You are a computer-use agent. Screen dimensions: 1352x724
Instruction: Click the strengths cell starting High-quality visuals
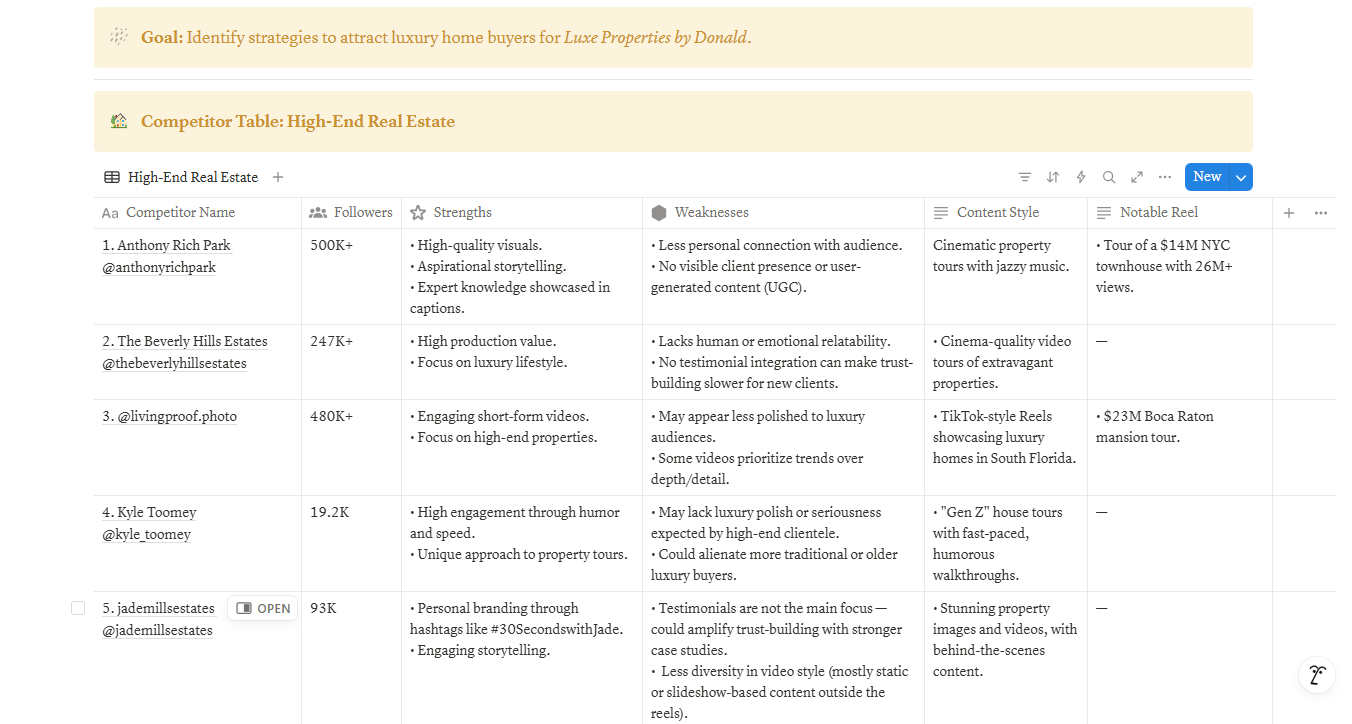[522, 276]
